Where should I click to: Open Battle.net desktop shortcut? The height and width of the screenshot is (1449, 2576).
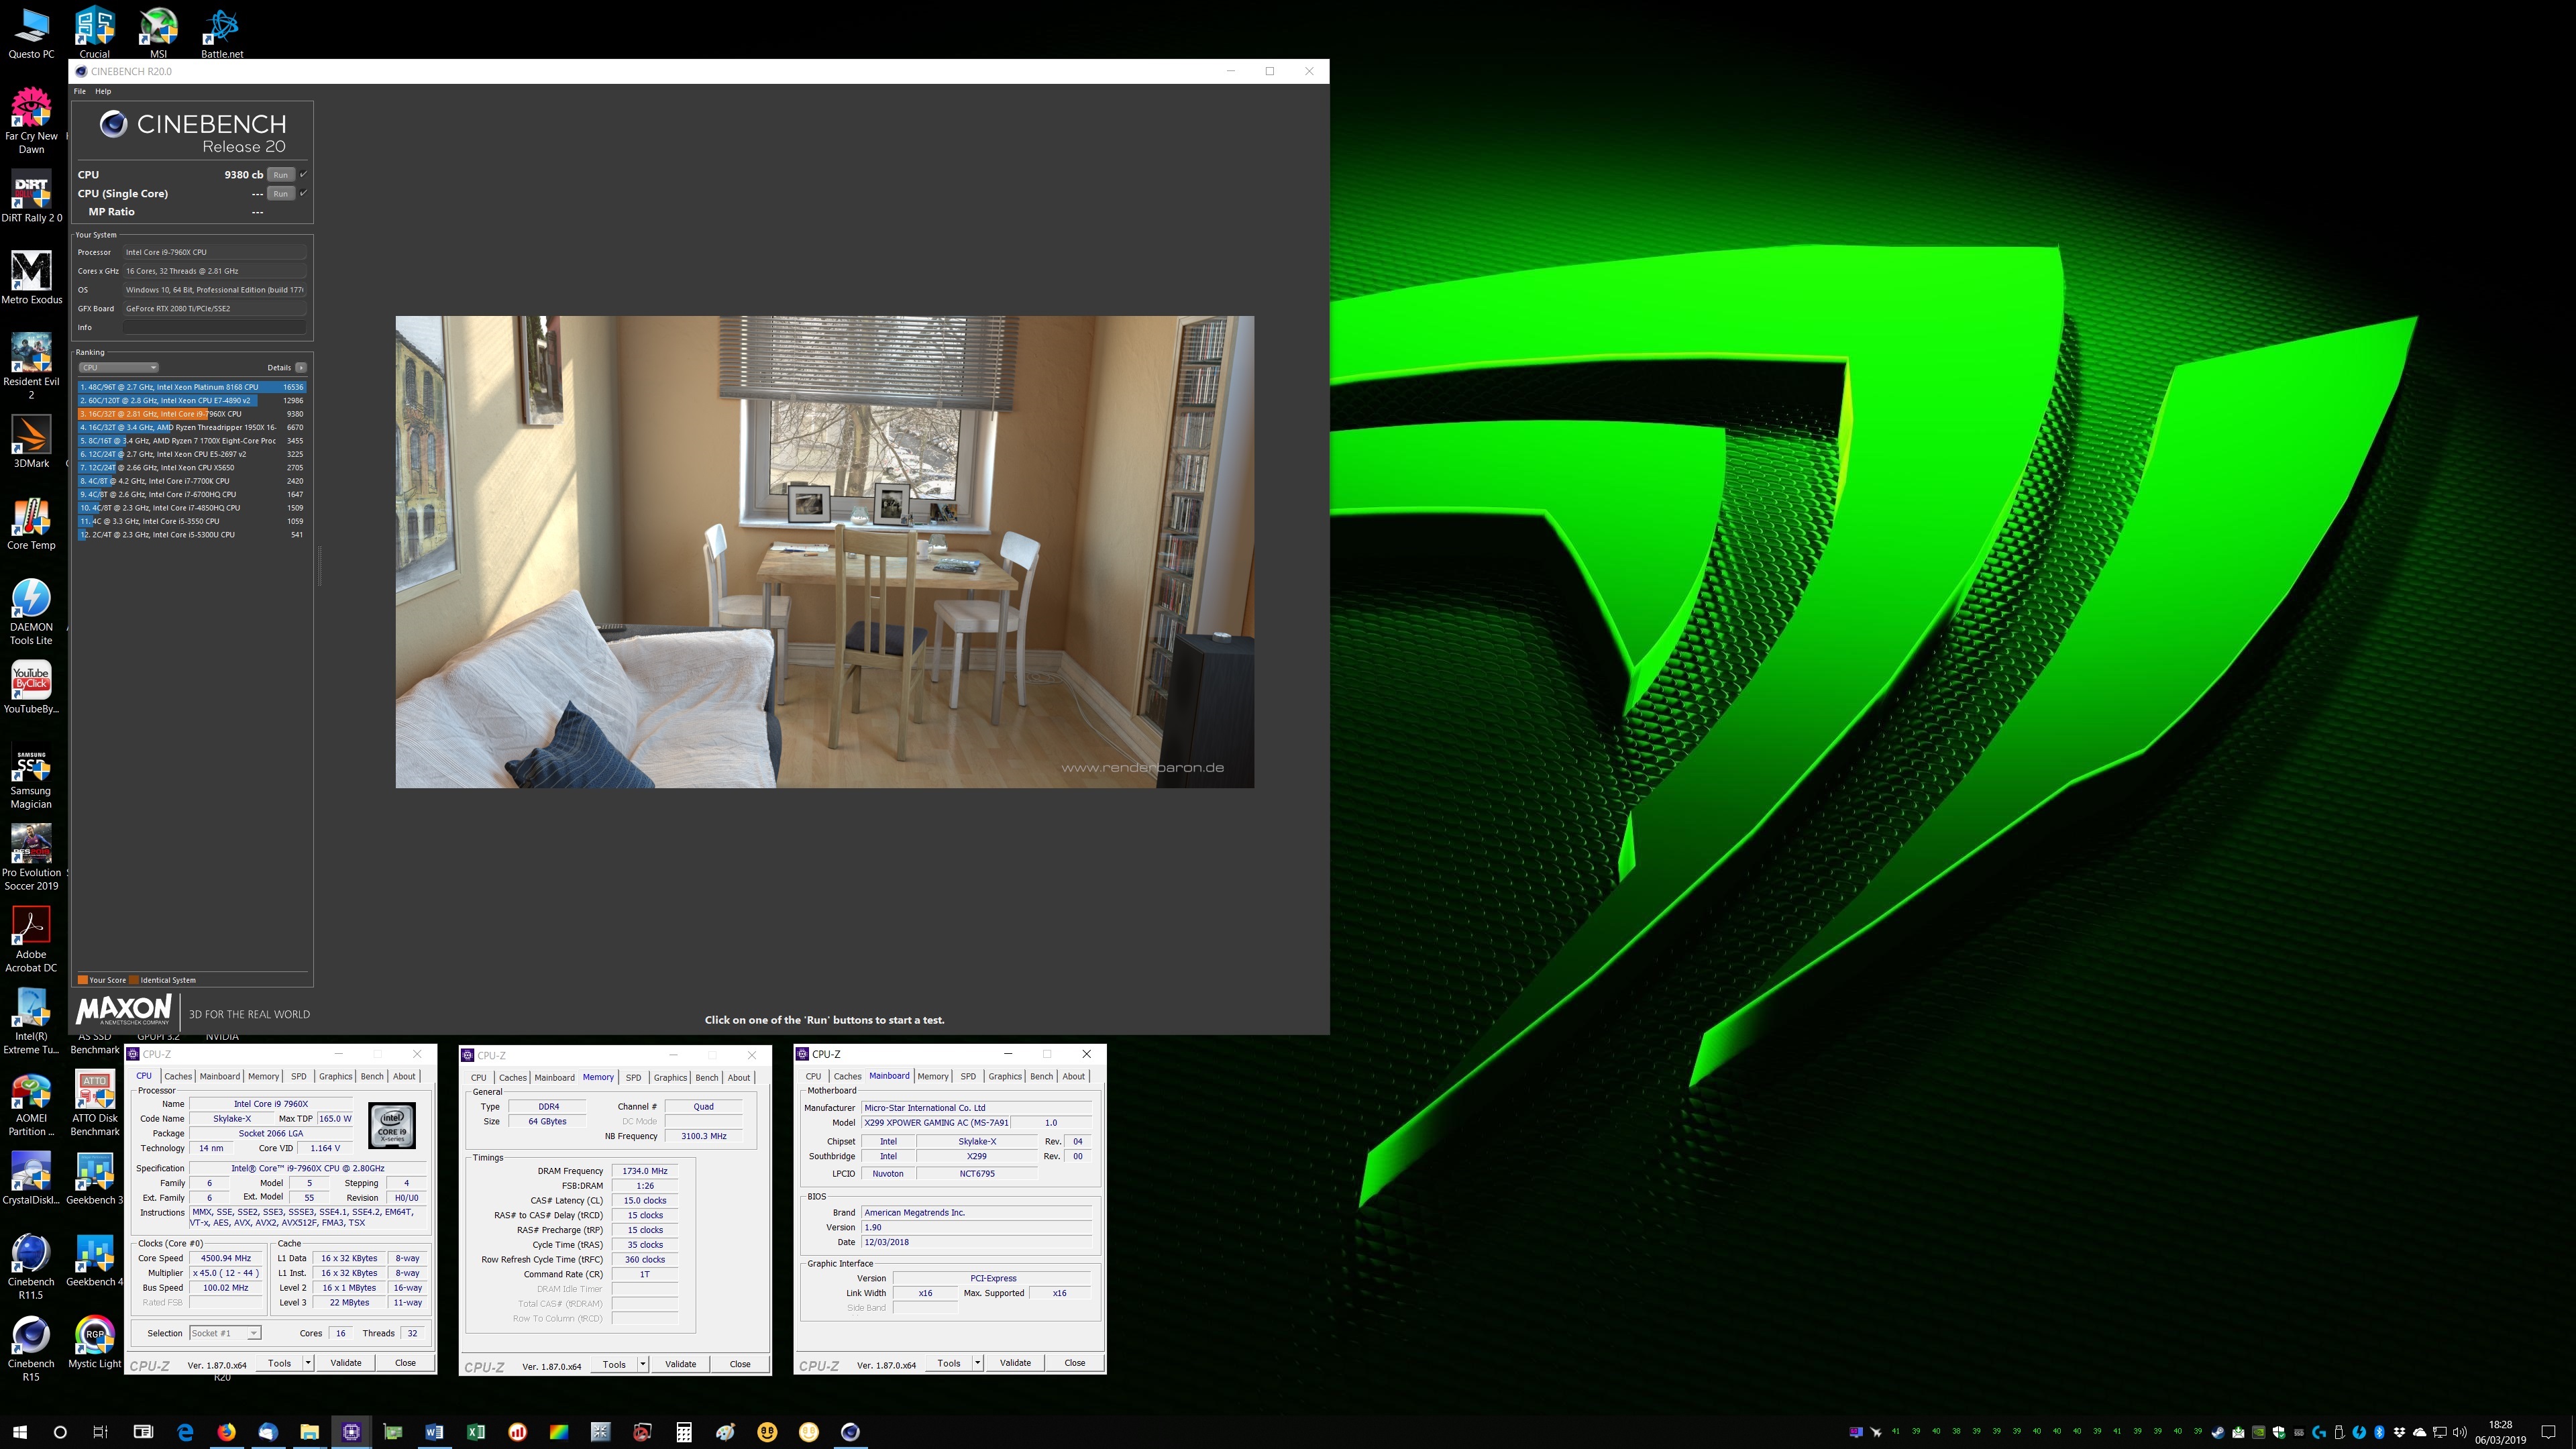[x=222, y=32]
